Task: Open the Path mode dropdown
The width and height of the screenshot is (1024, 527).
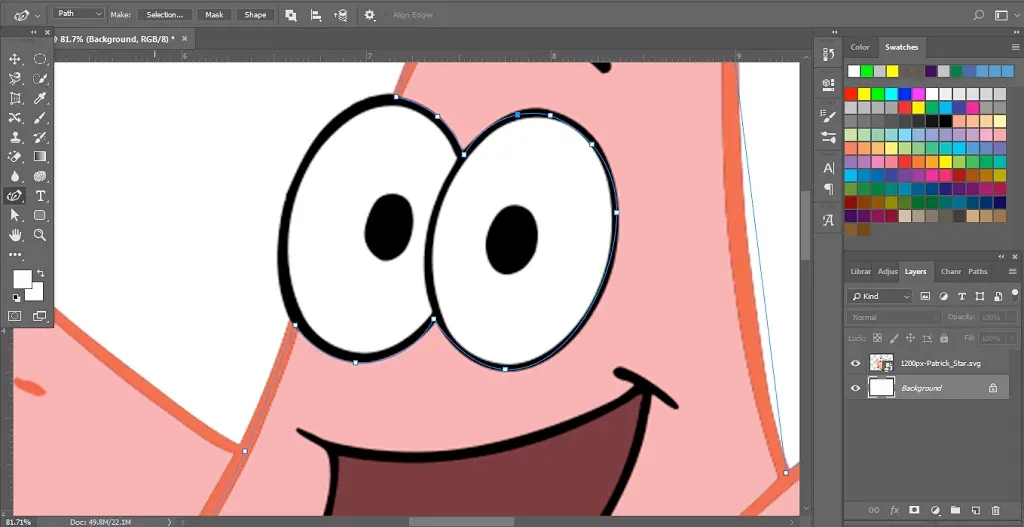Action: [x=79, y=14]
